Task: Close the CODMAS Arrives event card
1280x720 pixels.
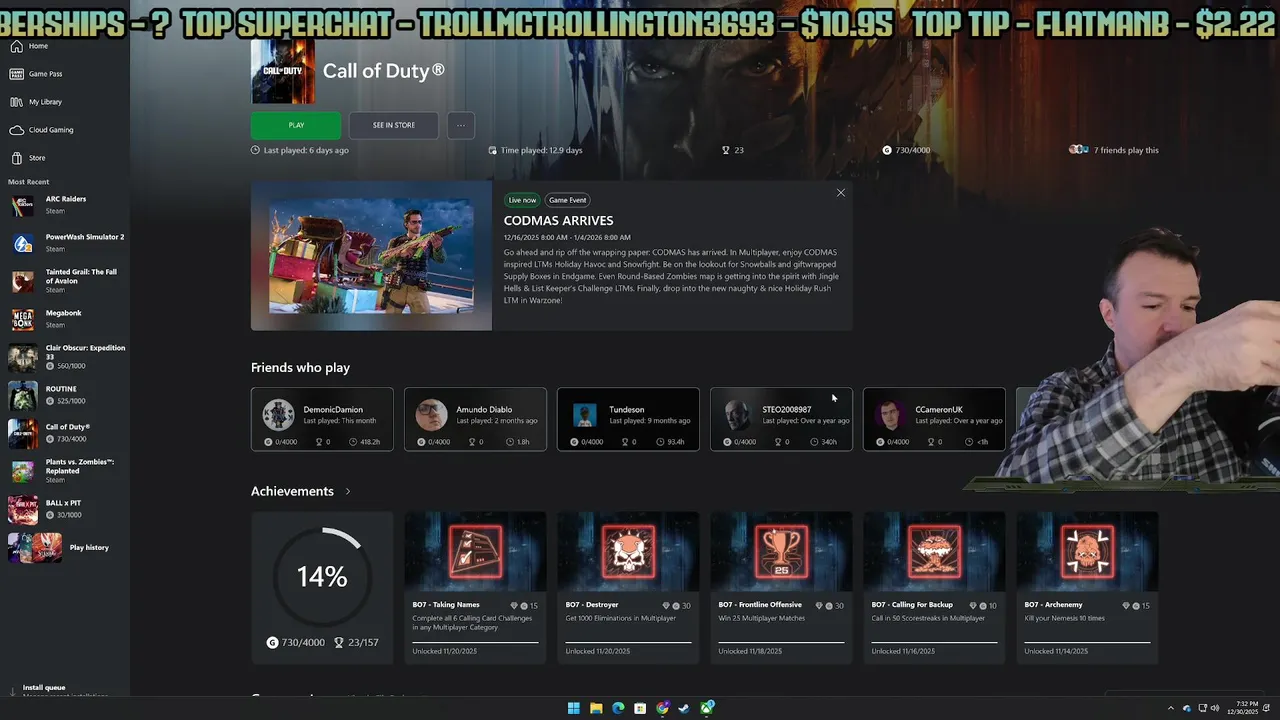Action: pyautogui.click(x=841, y=193)
